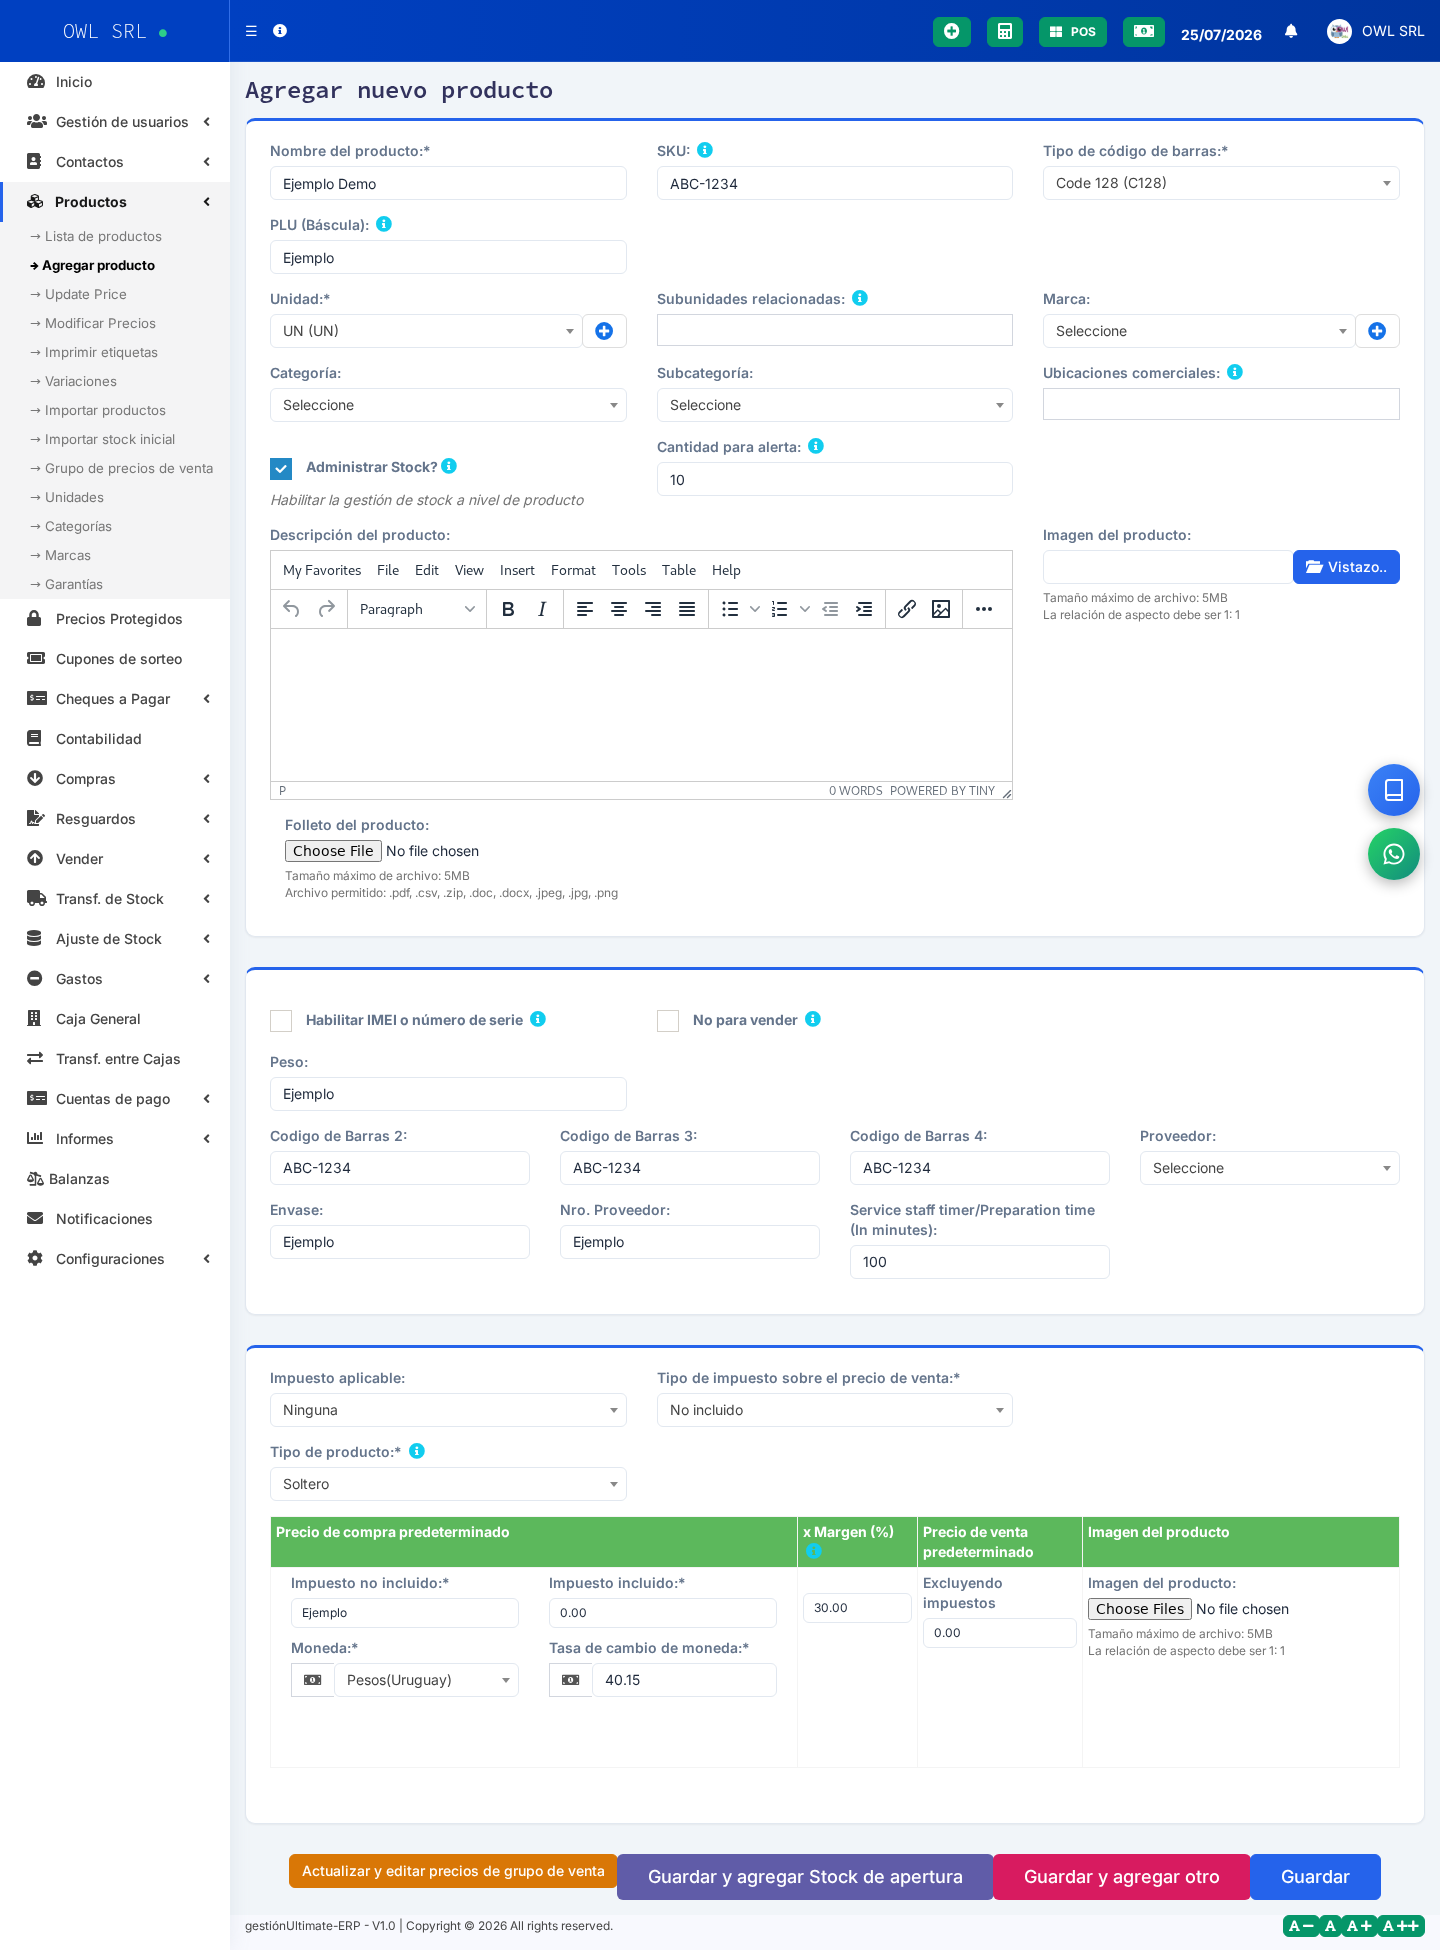Align text left in editor
This screenshot has height=1950, width=1440.
point(585,609)
